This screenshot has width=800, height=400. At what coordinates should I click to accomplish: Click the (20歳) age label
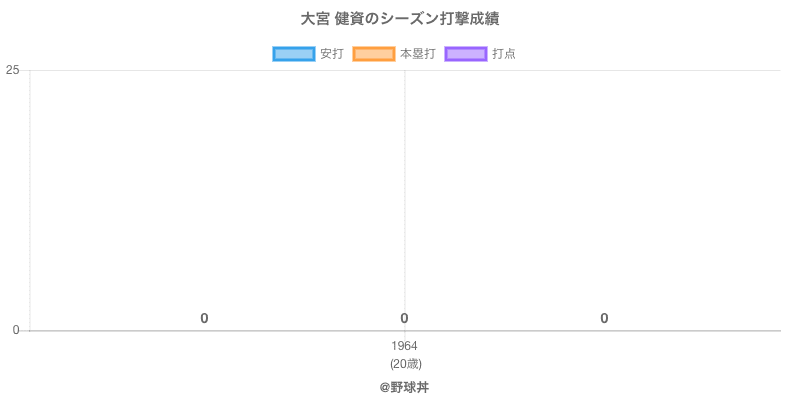[x=405, y=363]
